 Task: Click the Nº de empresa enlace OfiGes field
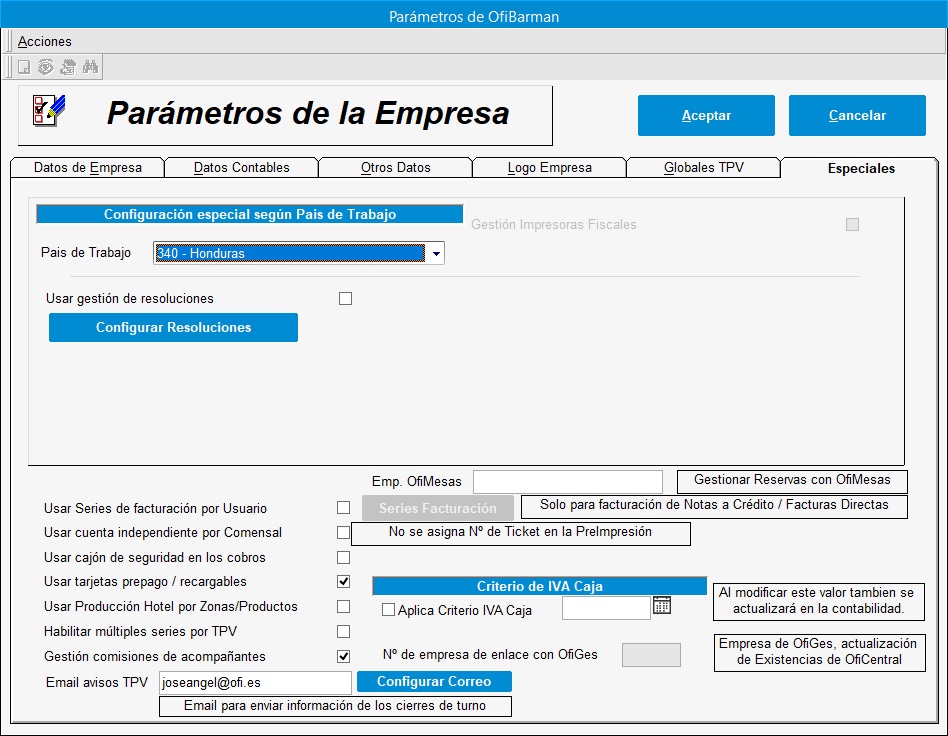tap(651, 655)
